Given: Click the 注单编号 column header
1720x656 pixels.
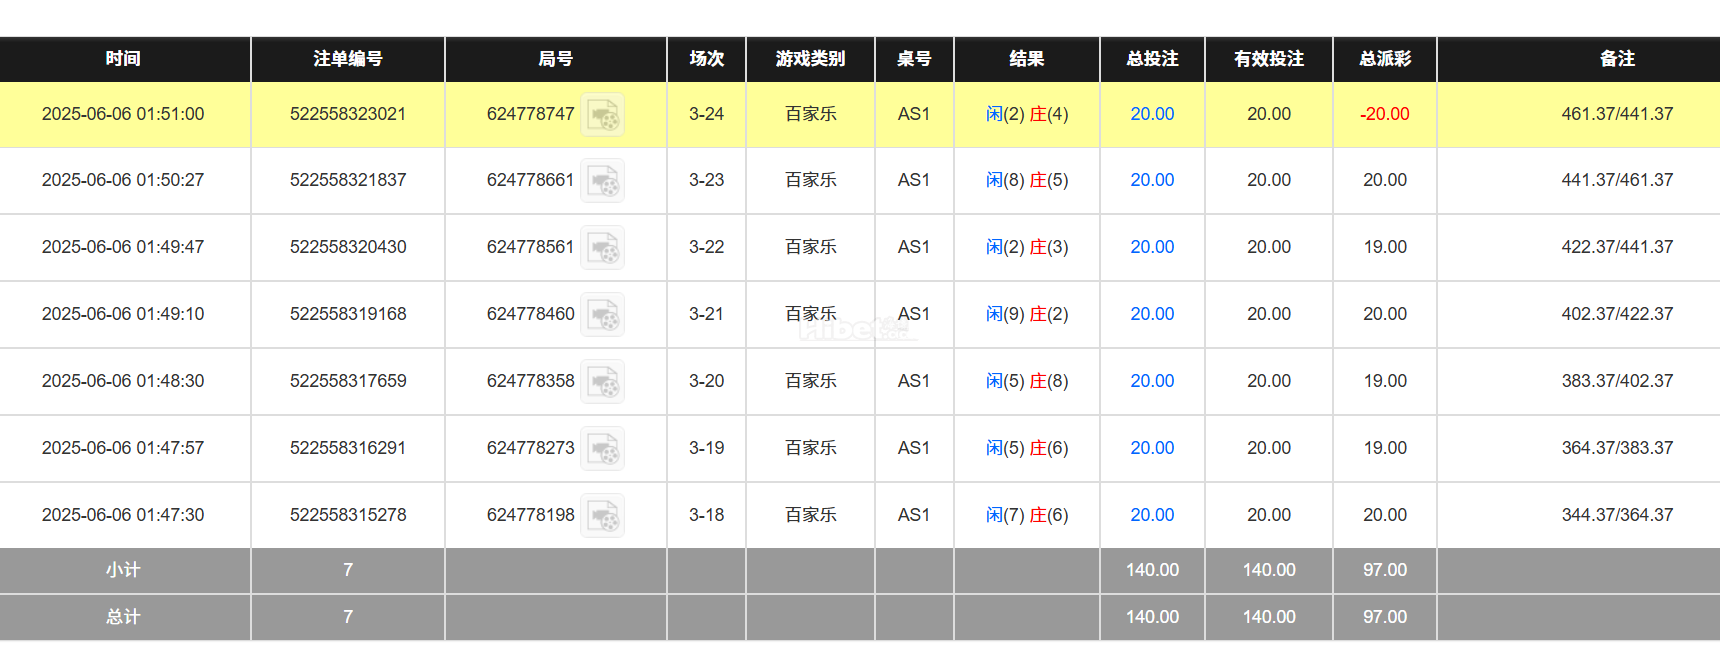Looking at the screenshot, I should coord(348,59).
